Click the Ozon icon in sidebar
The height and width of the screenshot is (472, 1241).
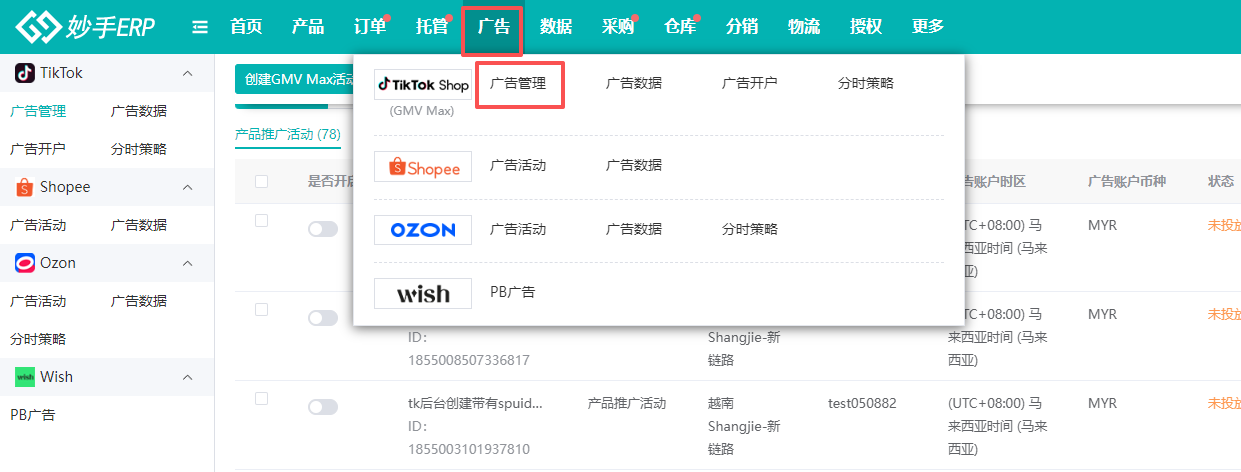pyautogui.click(x=24, y=263)
